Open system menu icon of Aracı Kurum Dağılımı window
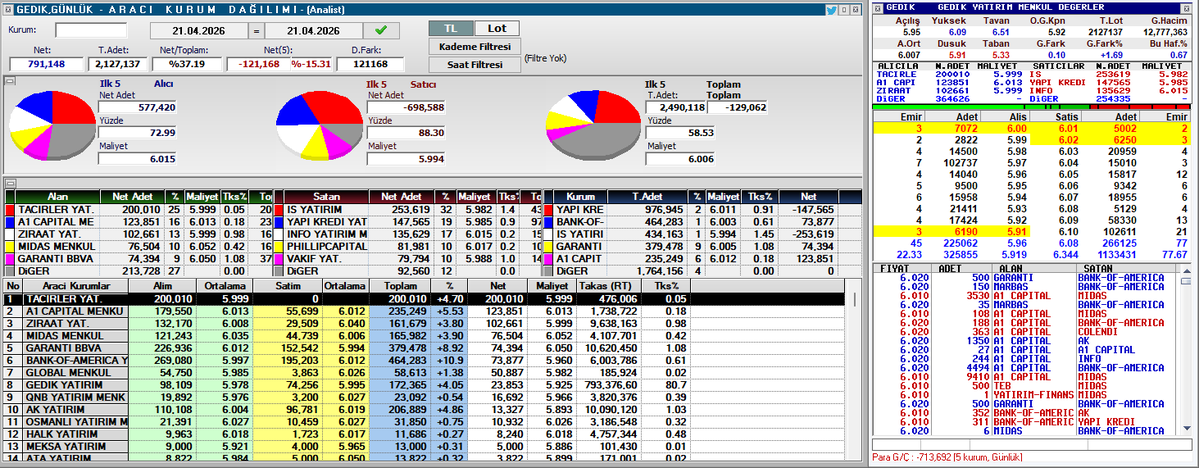This screenshot has height=468, width=1199. 8,10
